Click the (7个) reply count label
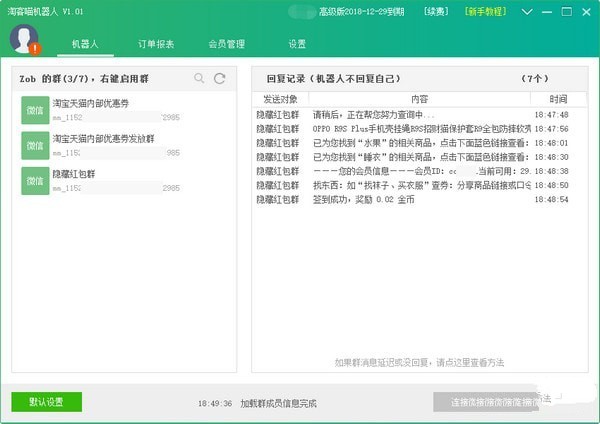The height and width of the screenshot is (424, 600). (x=535, y=79)
